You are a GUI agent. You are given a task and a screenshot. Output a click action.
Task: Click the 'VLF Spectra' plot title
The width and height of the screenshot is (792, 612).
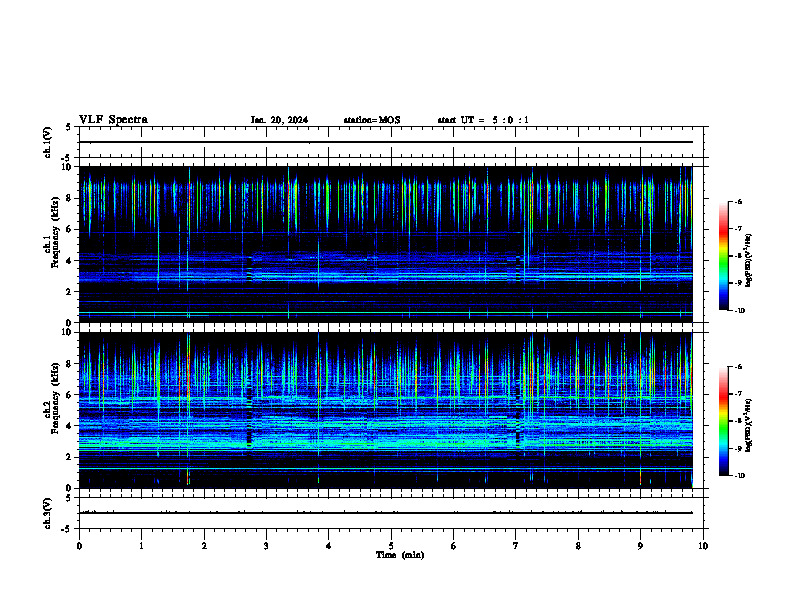(113, 120)
